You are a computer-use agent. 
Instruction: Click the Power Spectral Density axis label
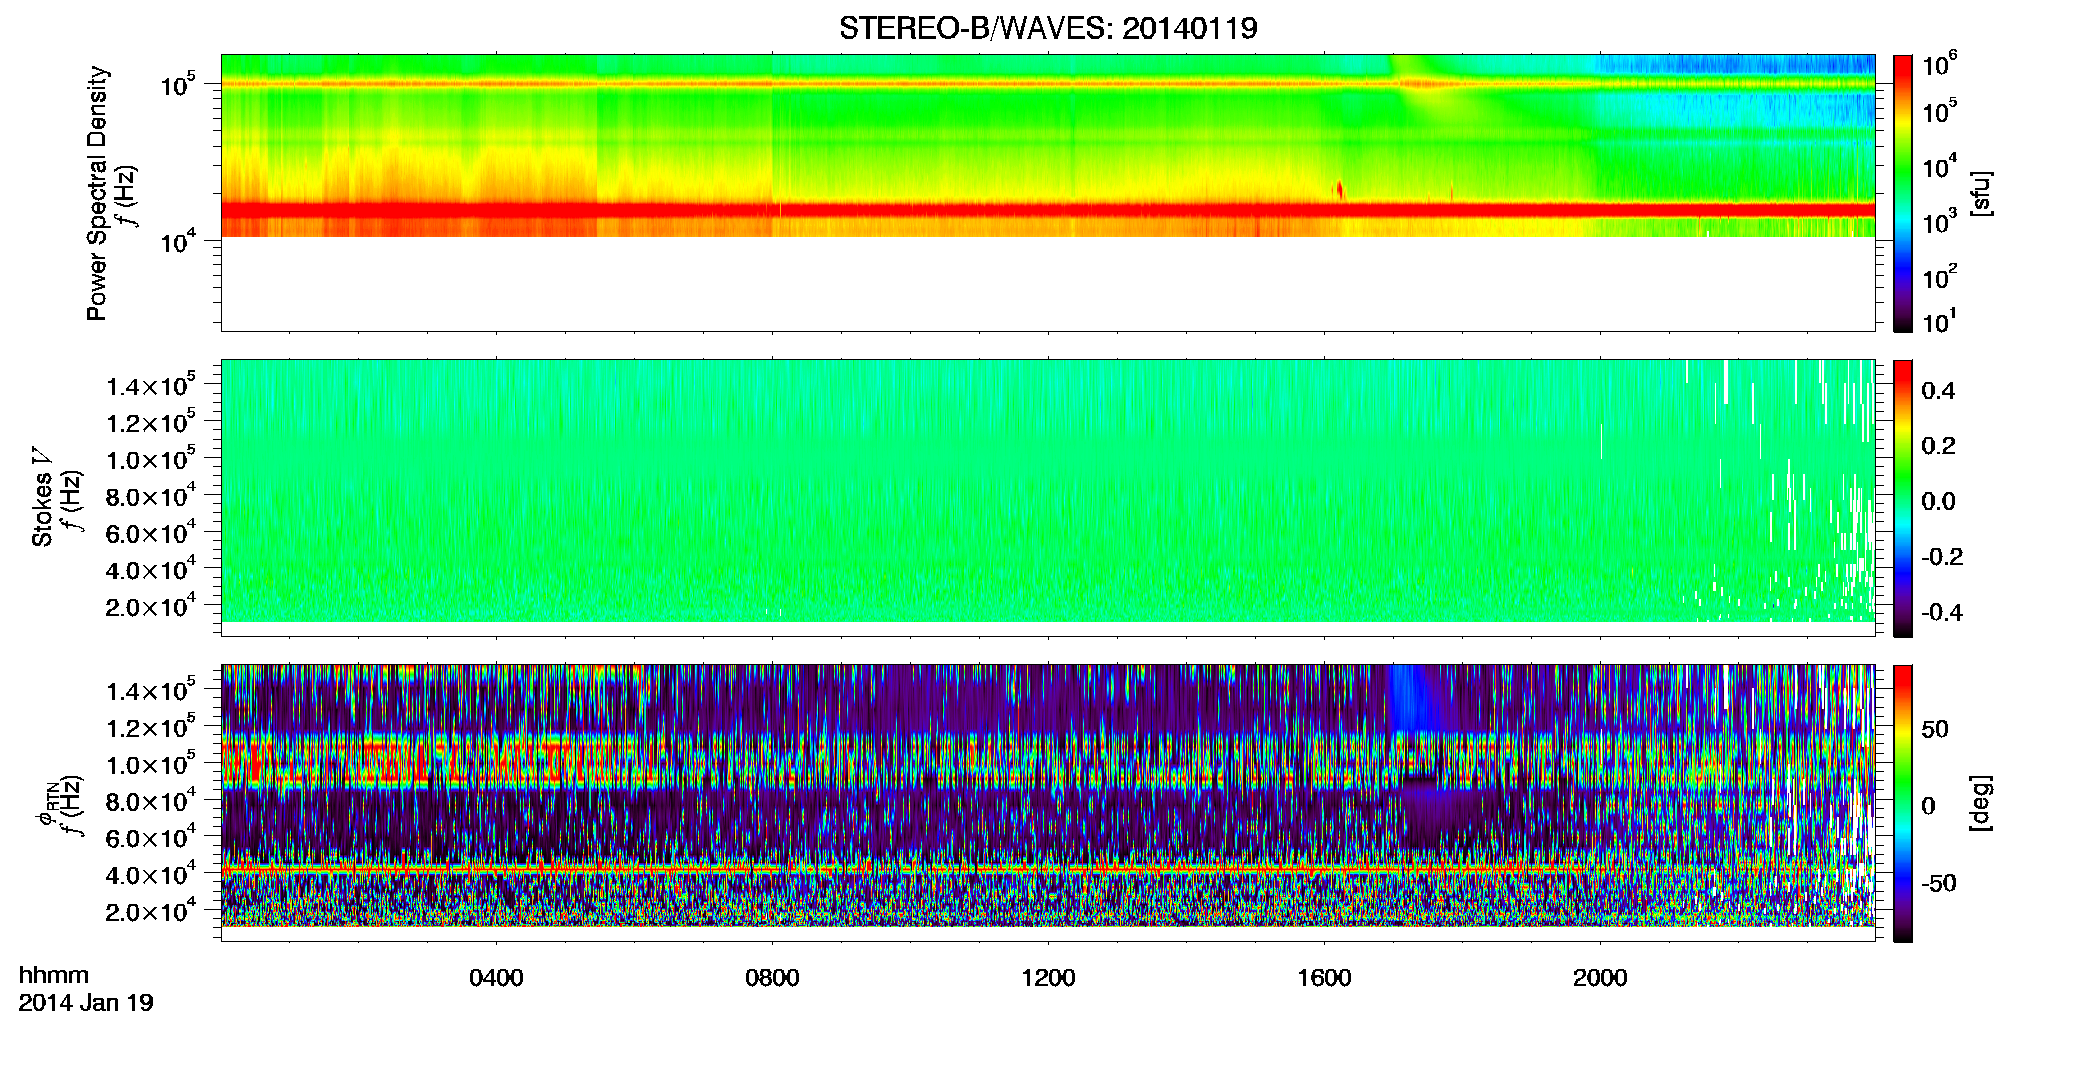pyautogui.click(x=97, y=193)
